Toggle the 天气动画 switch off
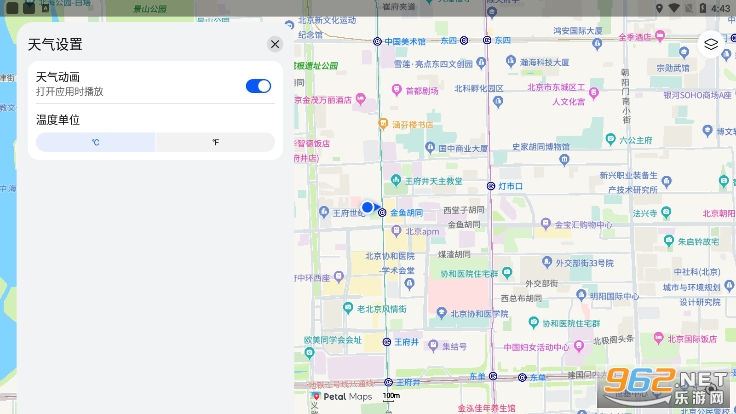The height and width of the screenshot is (414, 736). click(258, 86)
